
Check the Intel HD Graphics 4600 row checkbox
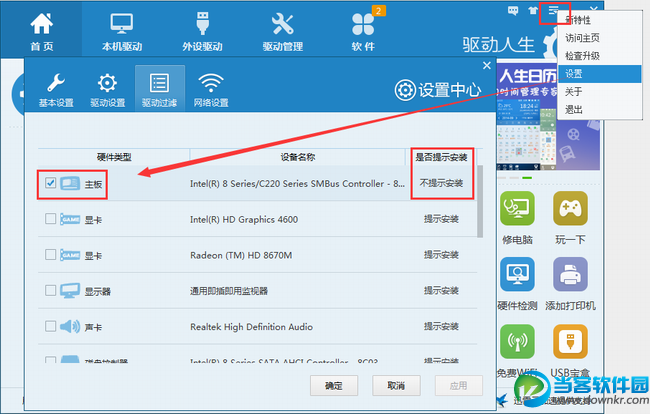pos(50,218)
